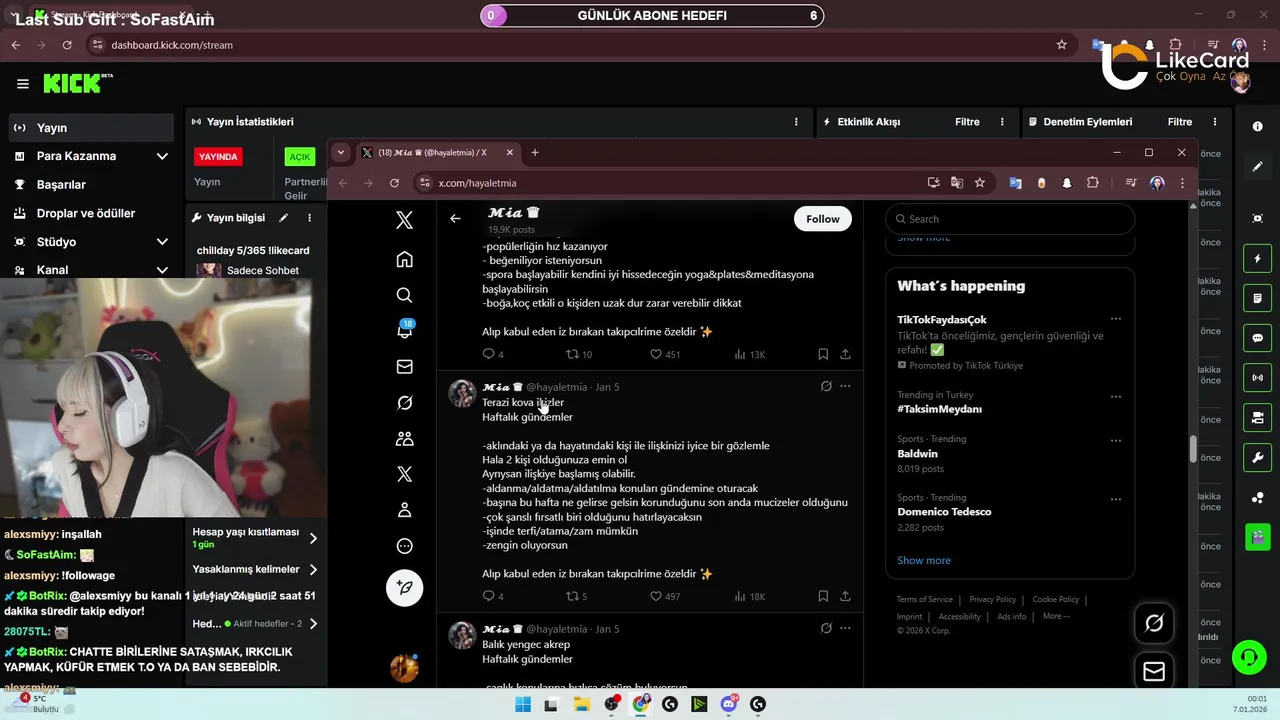This screenshot has height=720, width=1280.
Task: Share the Terazi kova ikizler post
Action: click(x=845, y=596)
